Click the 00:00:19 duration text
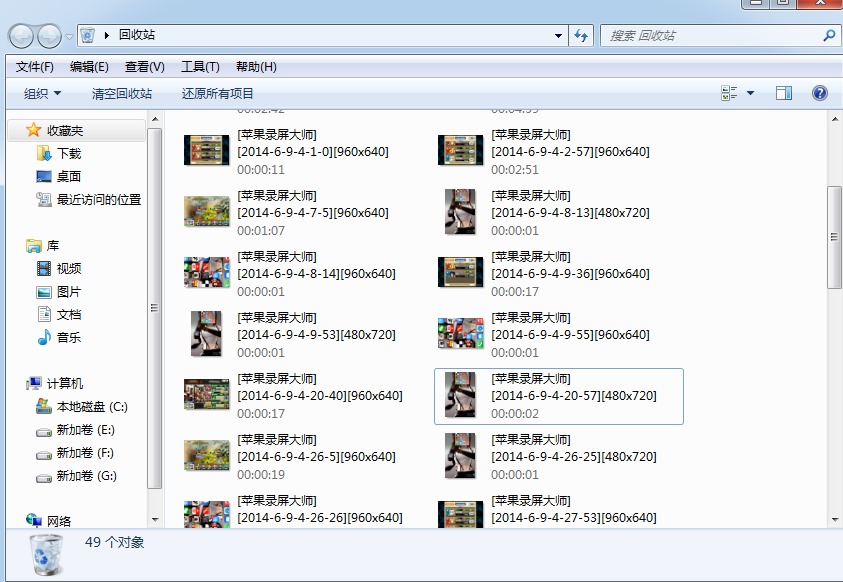The width and height of the screenshot is (843, 582). (x=261, y=475)
